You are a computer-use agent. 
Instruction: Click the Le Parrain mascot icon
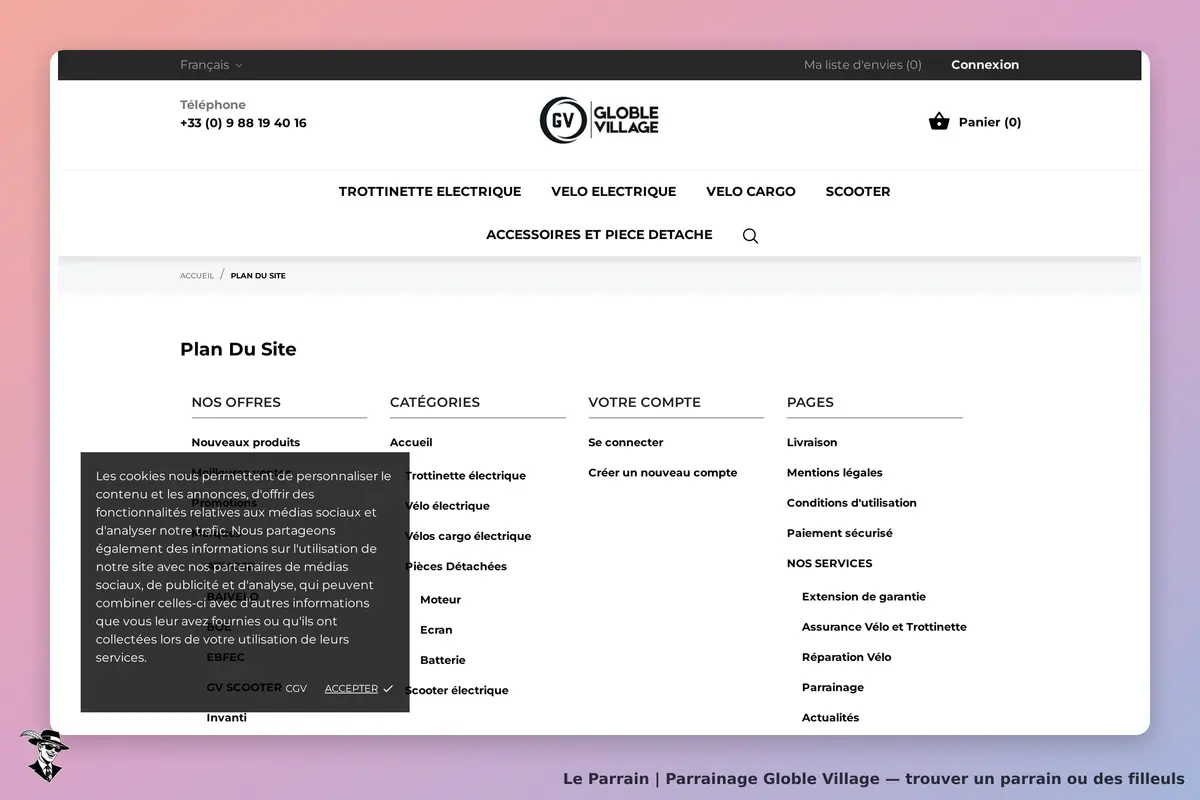[x=44, y=755]
